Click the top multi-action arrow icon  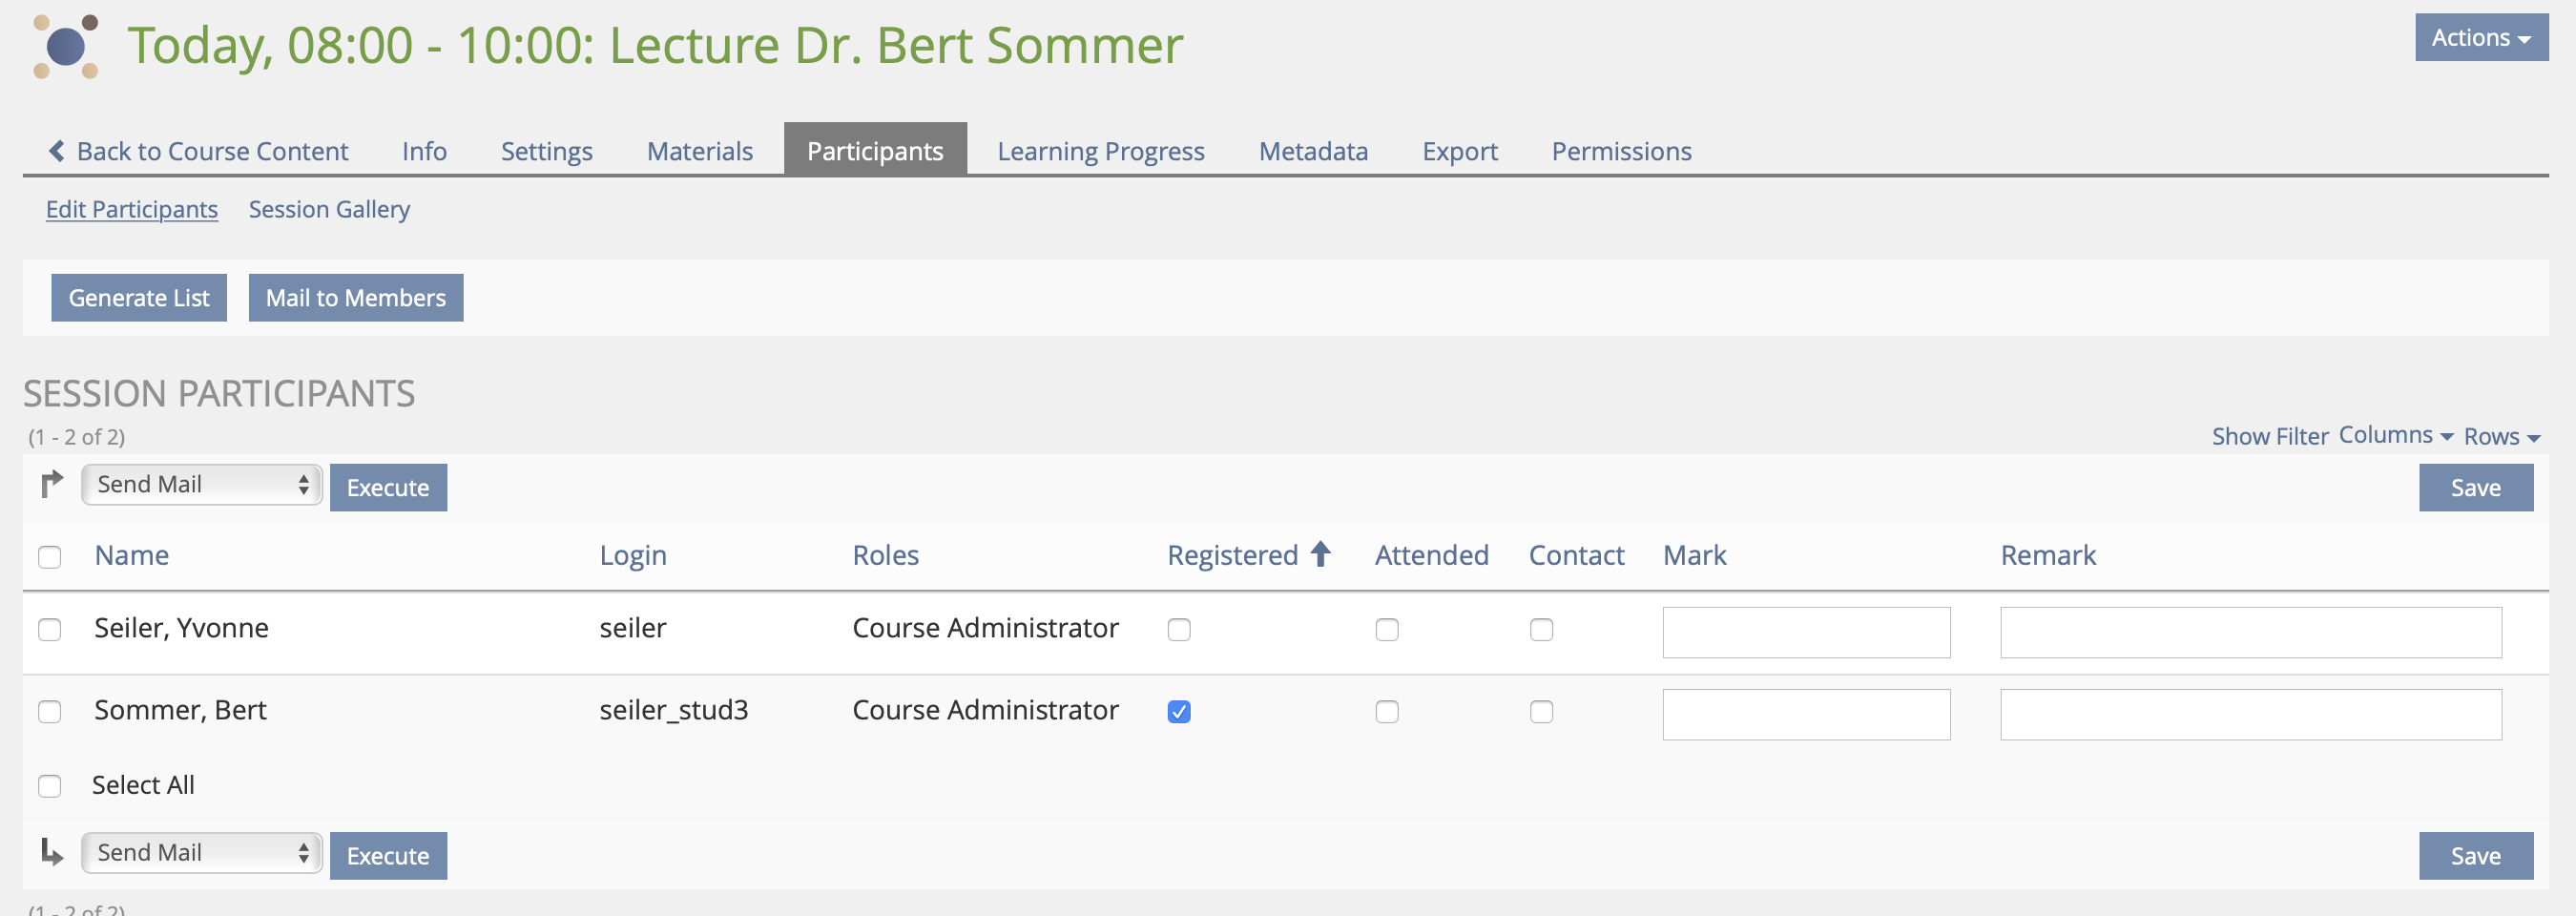[x=52, y=485]
